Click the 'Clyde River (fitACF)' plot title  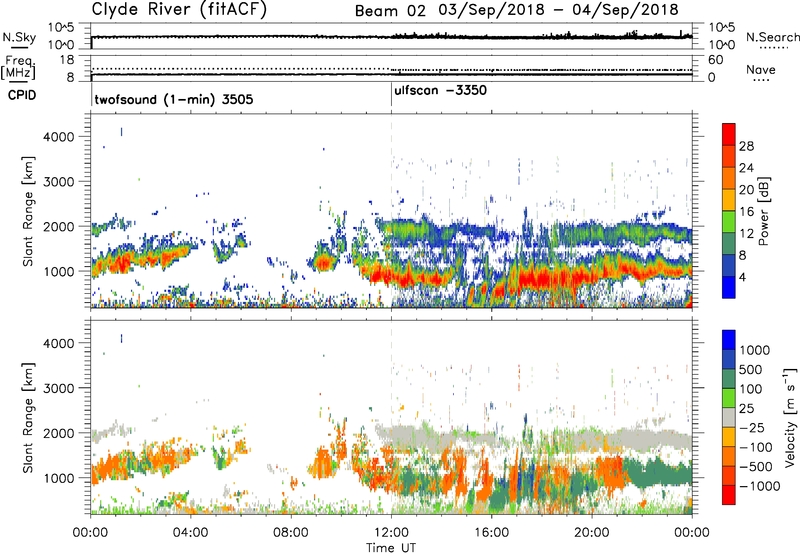tap(179, 9)
